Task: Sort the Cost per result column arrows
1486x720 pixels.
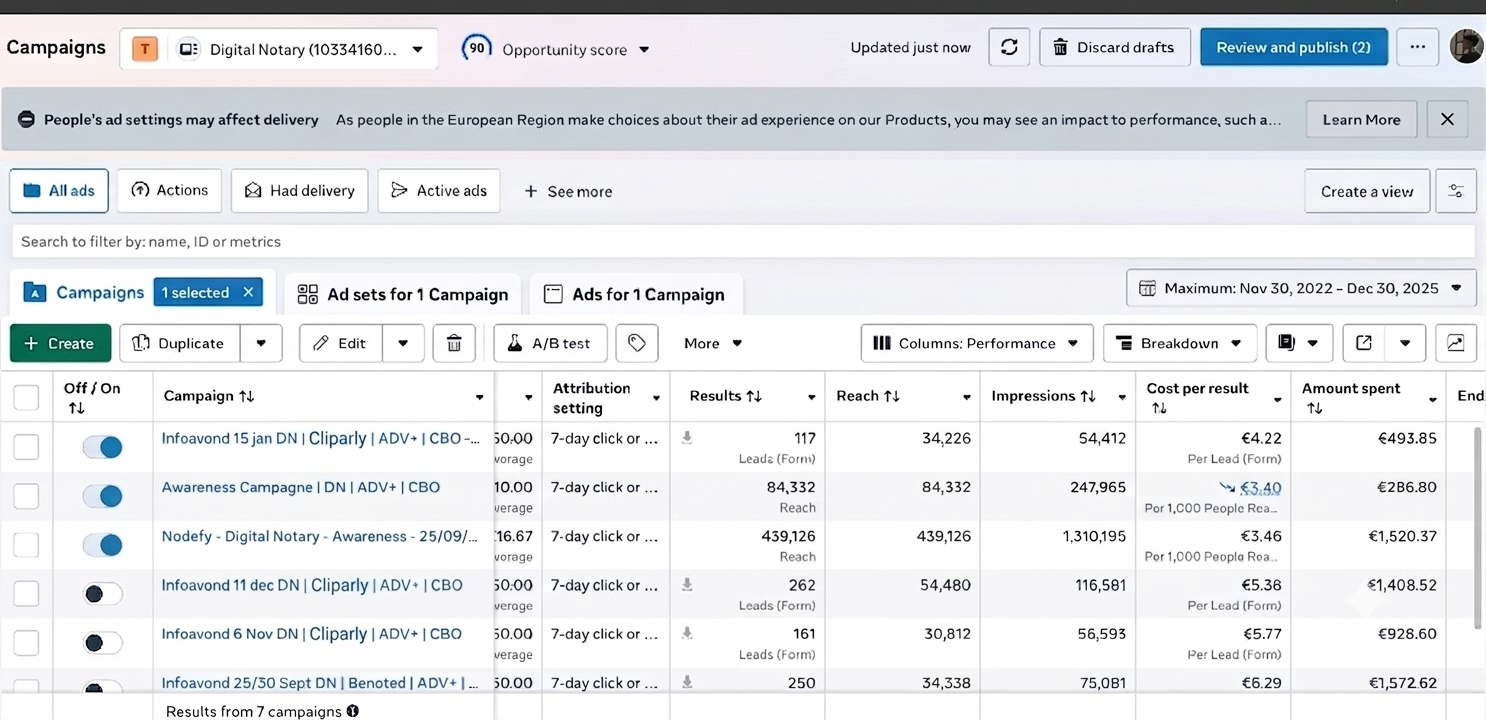Action: click(x=1158, y=408)
